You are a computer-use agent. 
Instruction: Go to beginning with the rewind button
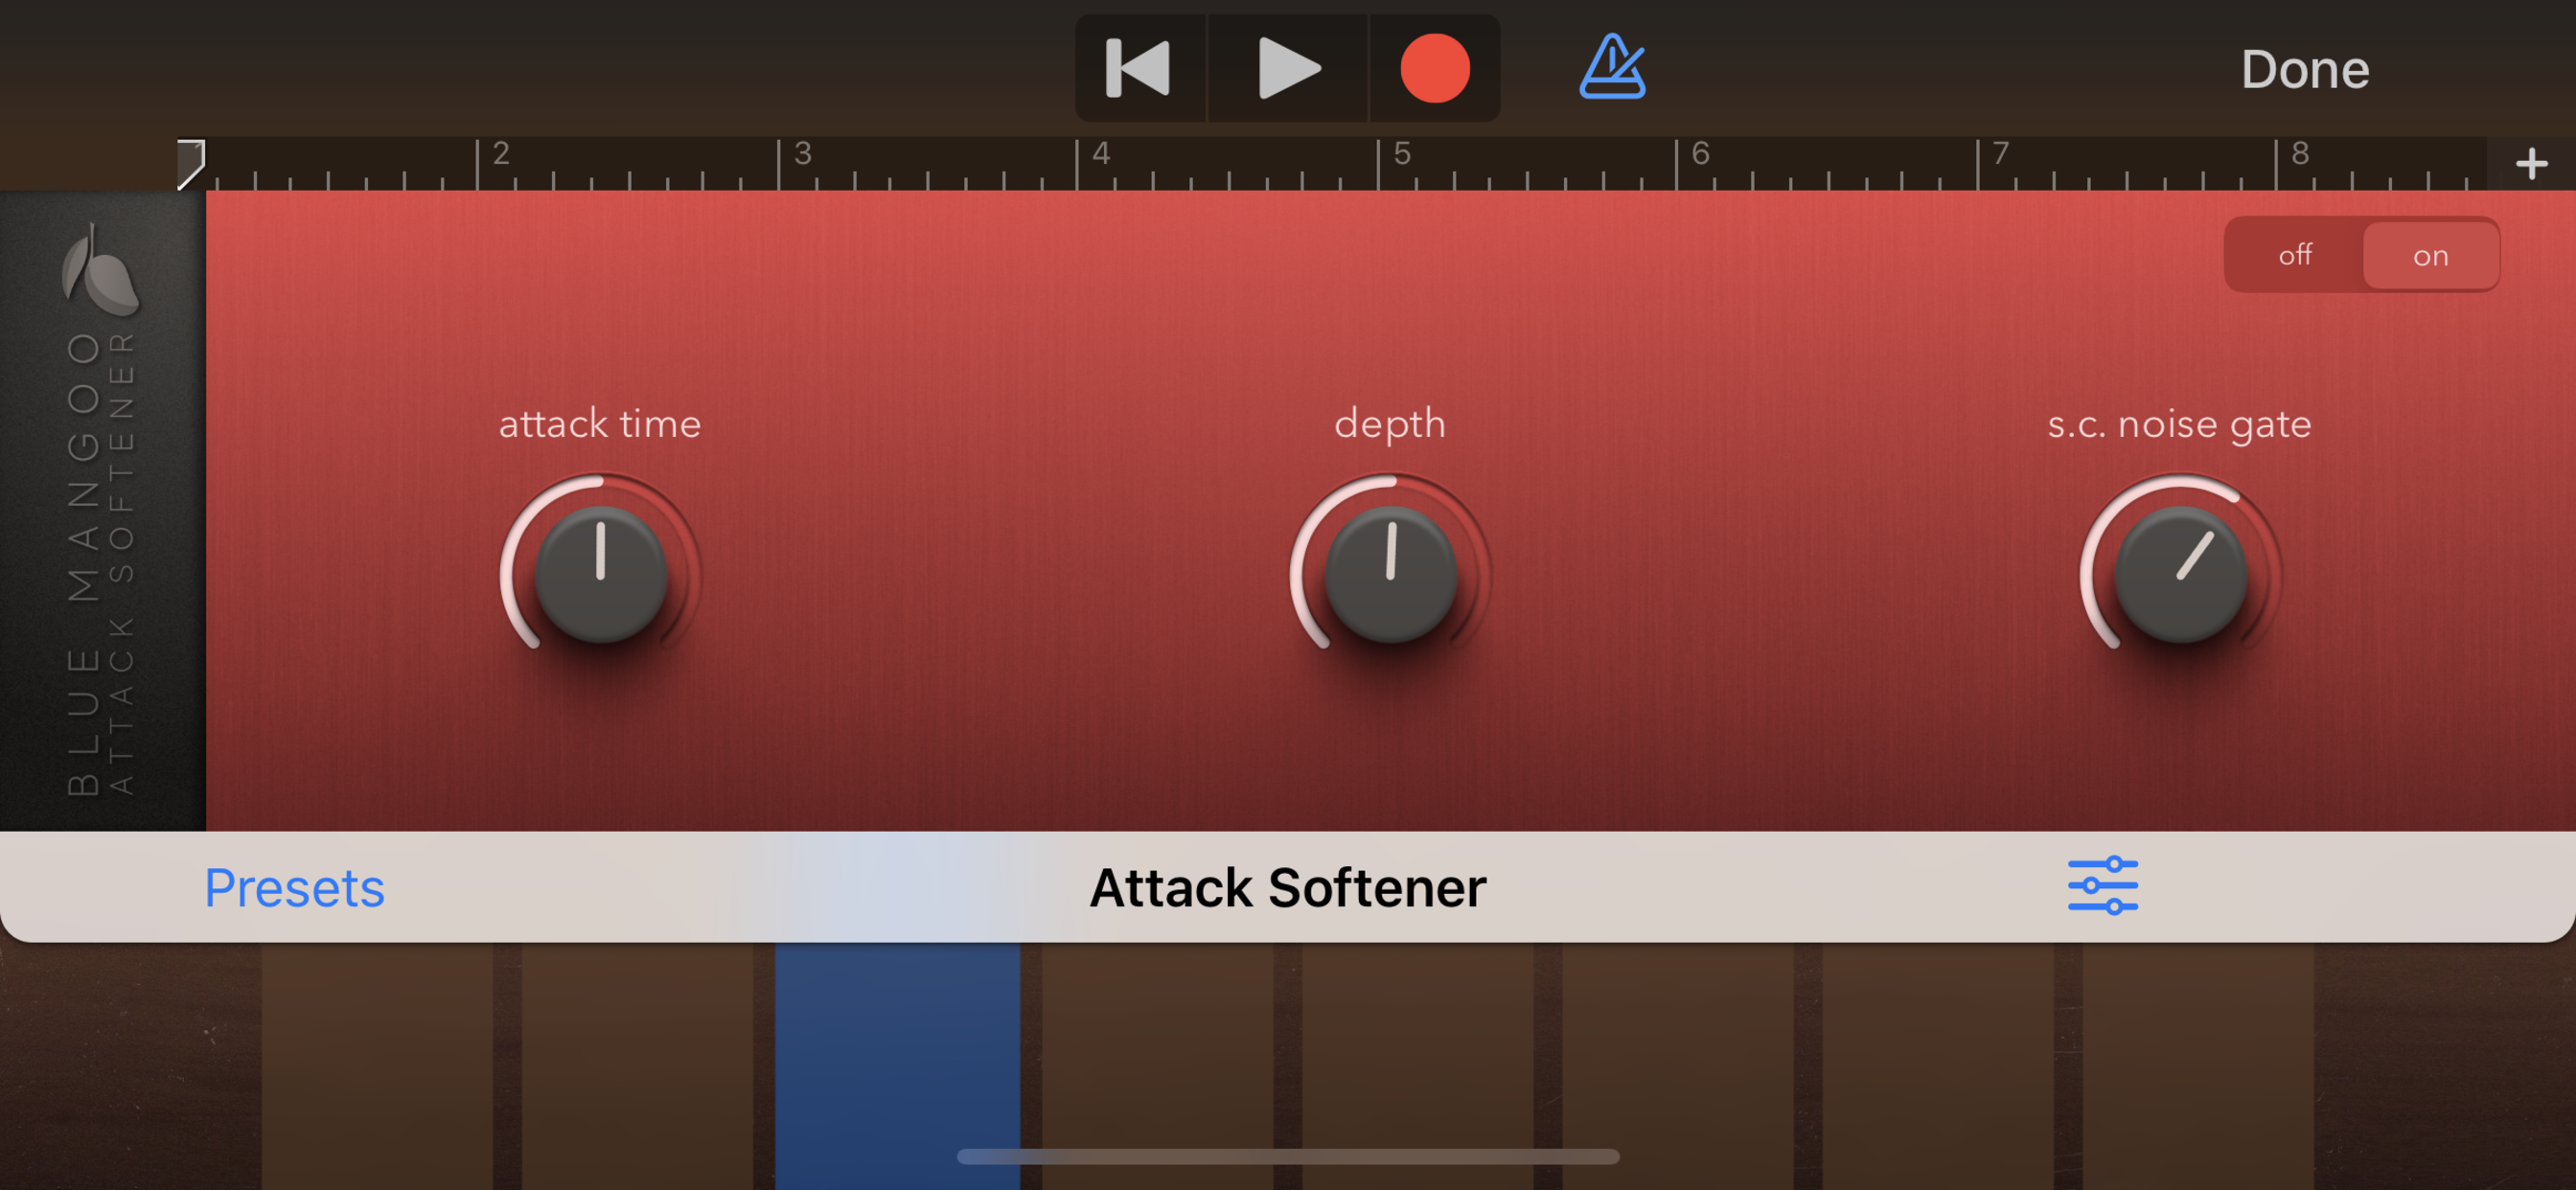(x=1139, y=68)
